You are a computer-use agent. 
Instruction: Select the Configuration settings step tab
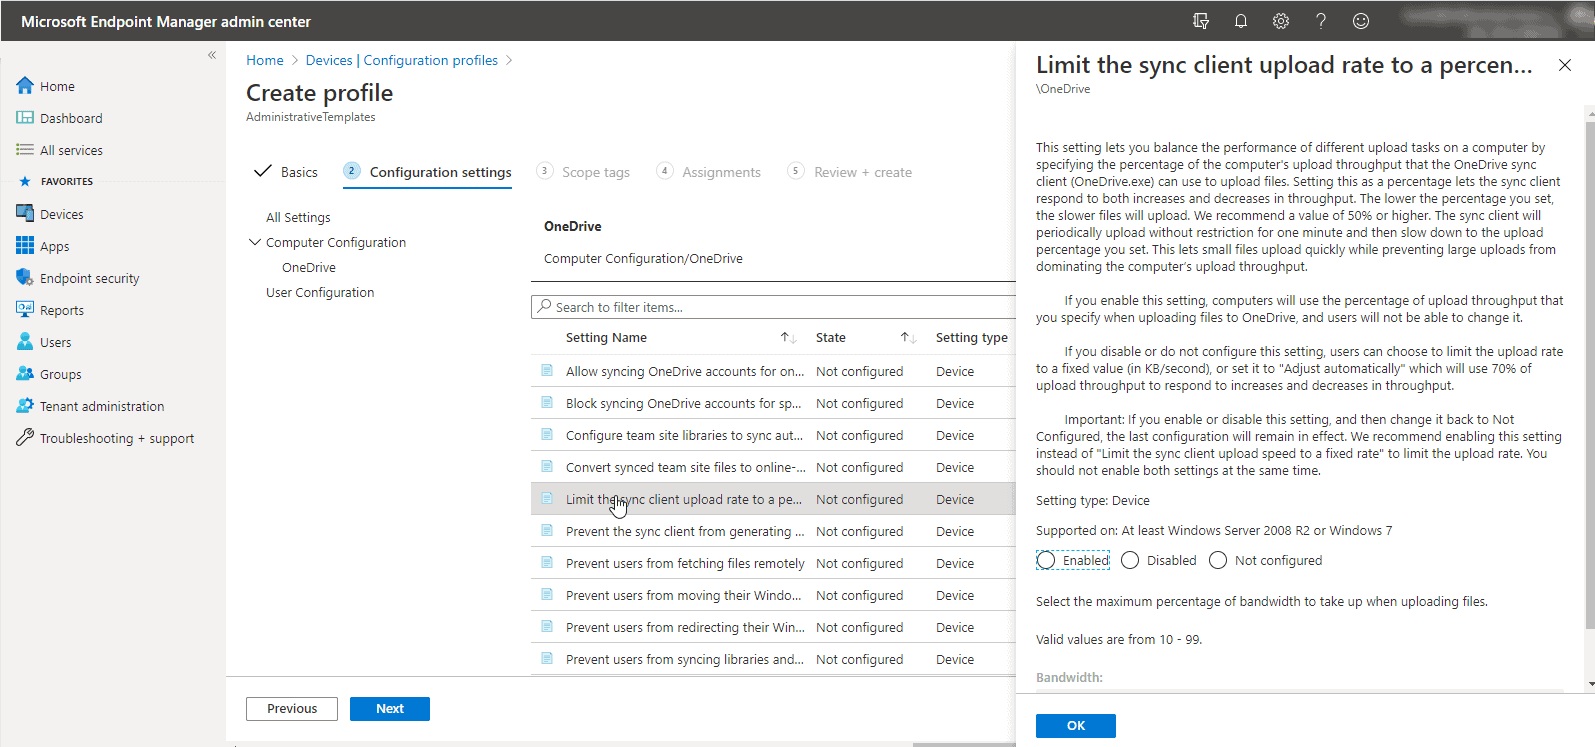click(x=427, y=172)
